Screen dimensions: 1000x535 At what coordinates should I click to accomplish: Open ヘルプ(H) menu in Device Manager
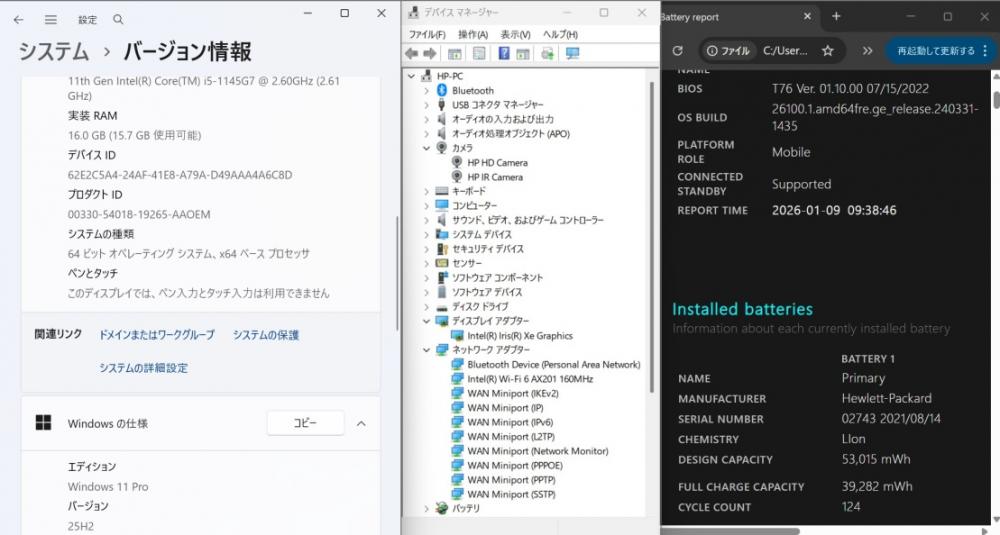tap(560, 34)
